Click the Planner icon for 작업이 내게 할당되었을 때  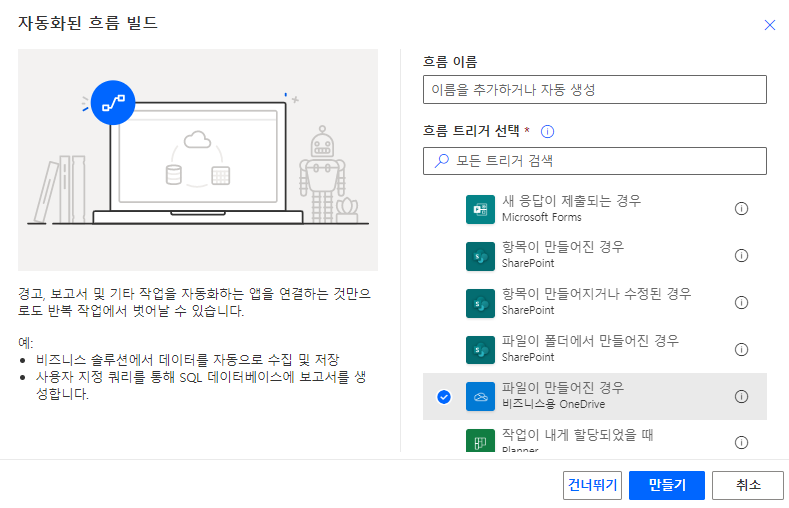480,441
